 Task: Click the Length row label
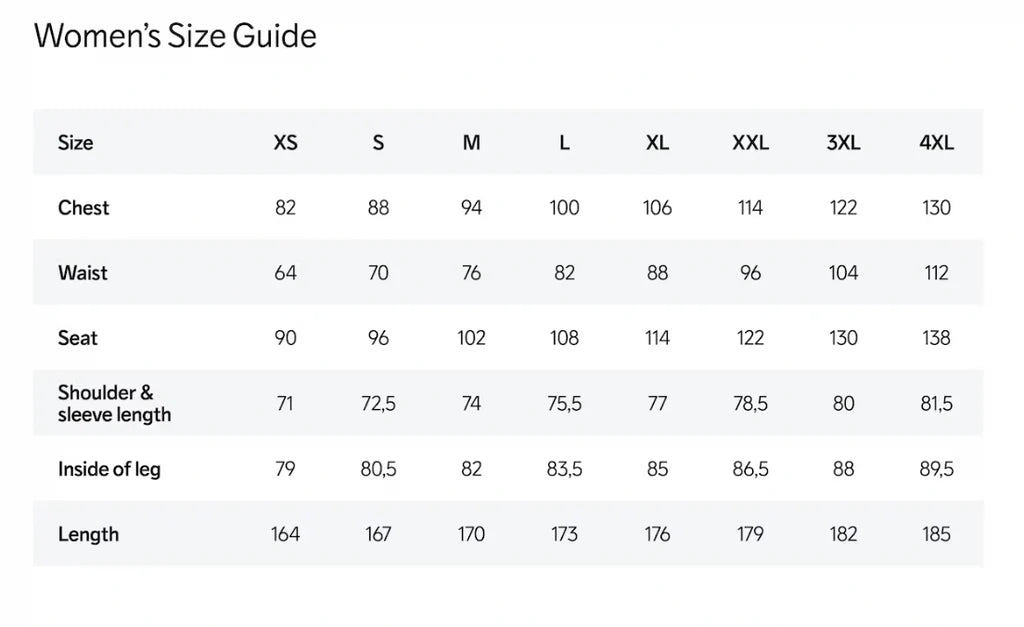[88, 534]
